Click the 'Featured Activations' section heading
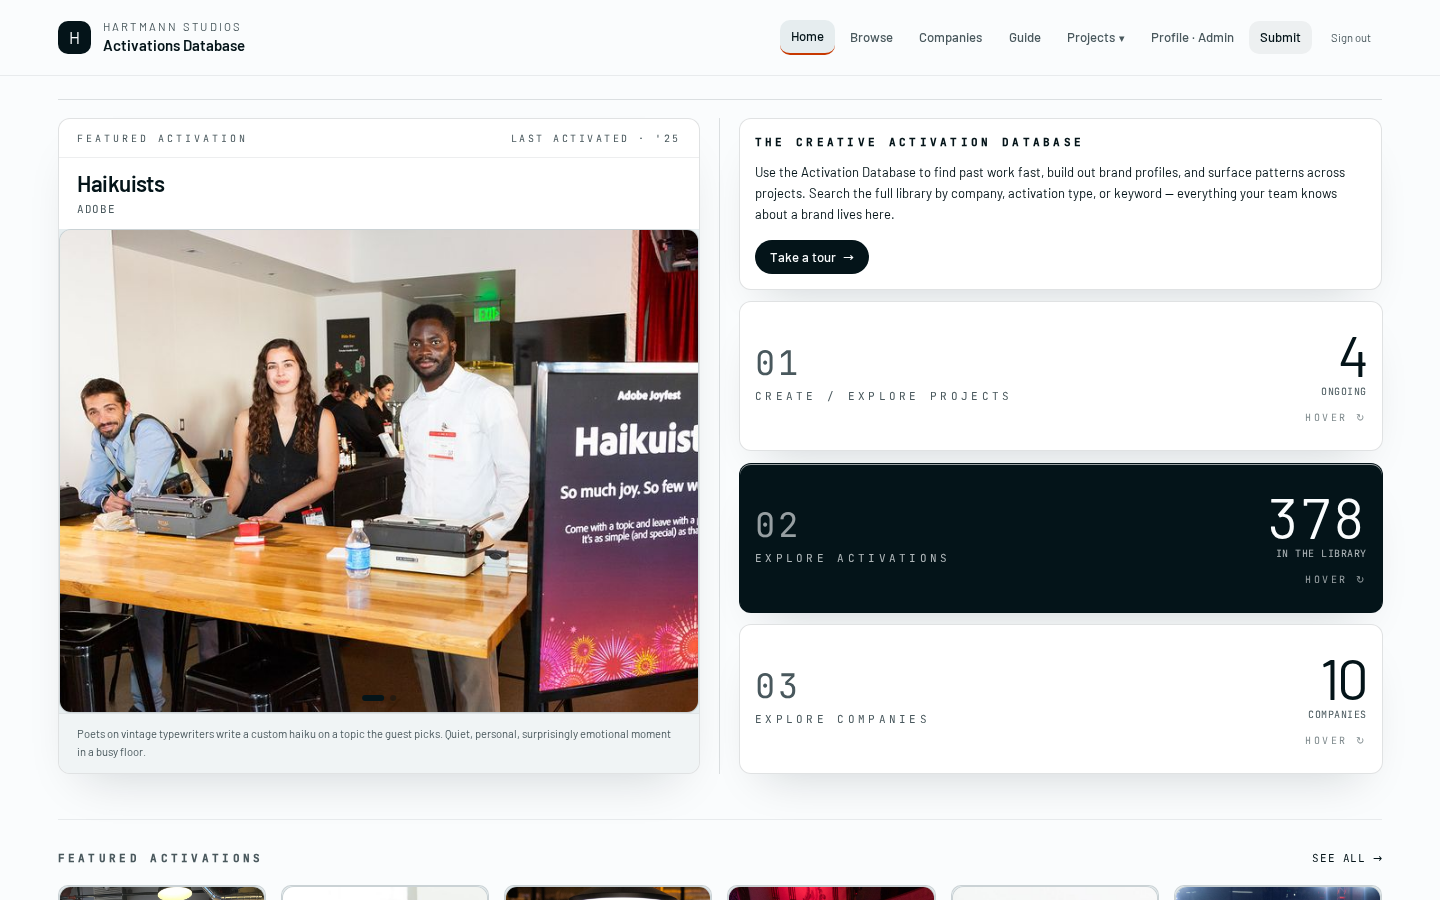This screenshot has width=1440, height=900. point(160,859)
